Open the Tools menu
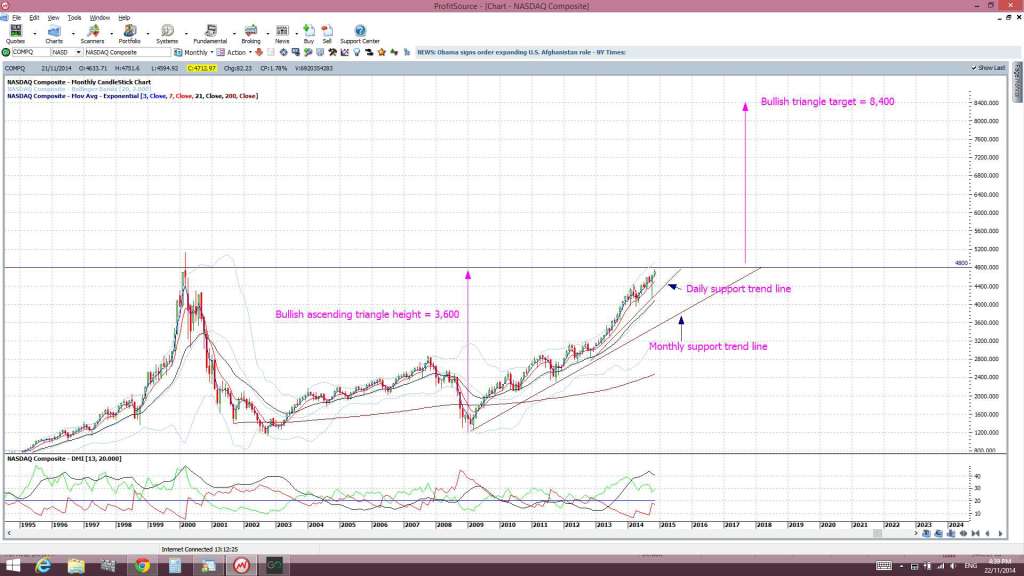The width and height of the screenshot is (1024, 576). pyautogui.click(x=74, y=18)
